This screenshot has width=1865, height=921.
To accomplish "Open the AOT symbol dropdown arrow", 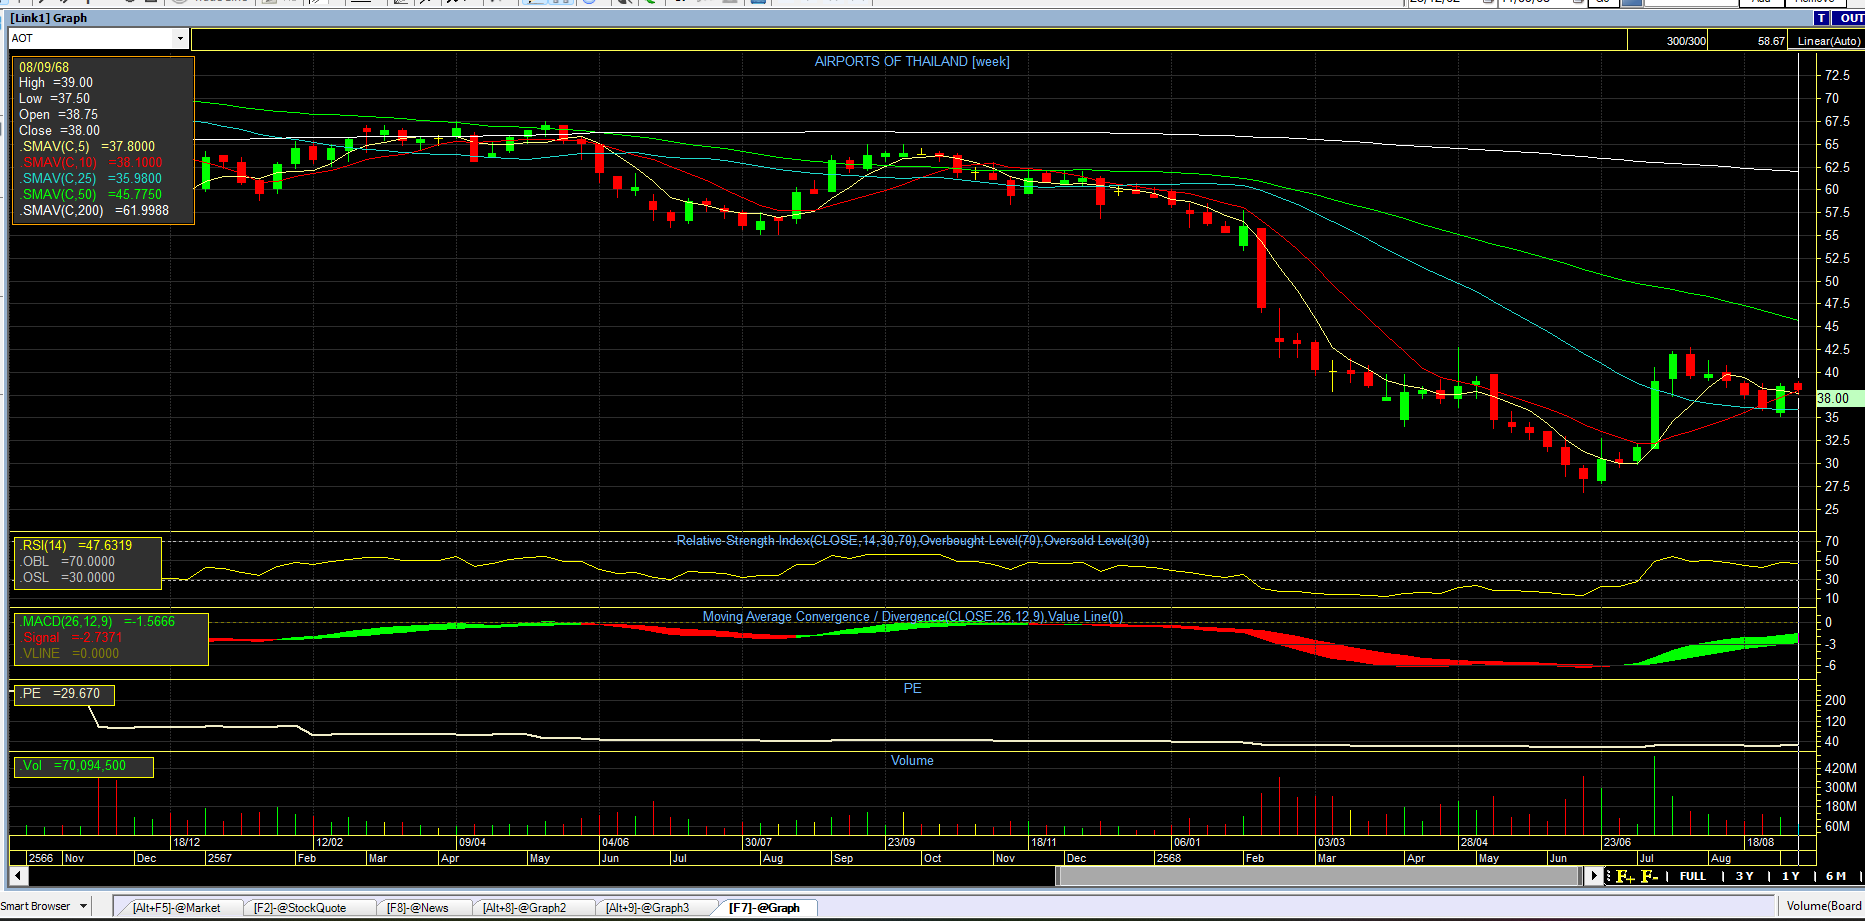I will pyautogui.click(x=180, y=39).
